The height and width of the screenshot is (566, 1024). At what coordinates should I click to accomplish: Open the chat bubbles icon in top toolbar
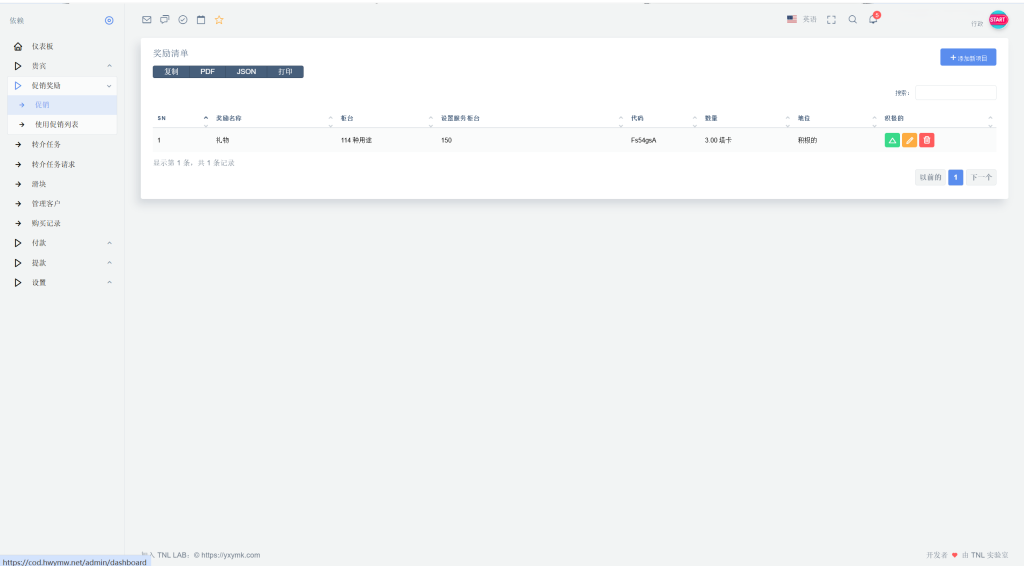pyautogui.click(x=165, y=20)
